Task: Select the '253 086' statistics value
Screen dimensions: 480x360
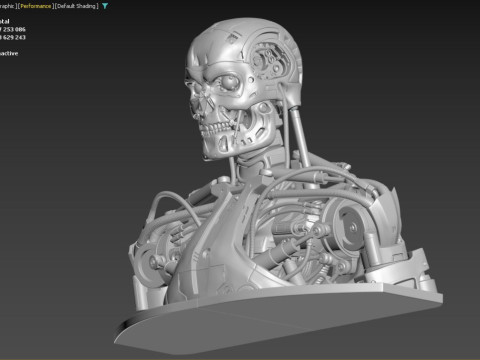Action: [x=13, y=29]
